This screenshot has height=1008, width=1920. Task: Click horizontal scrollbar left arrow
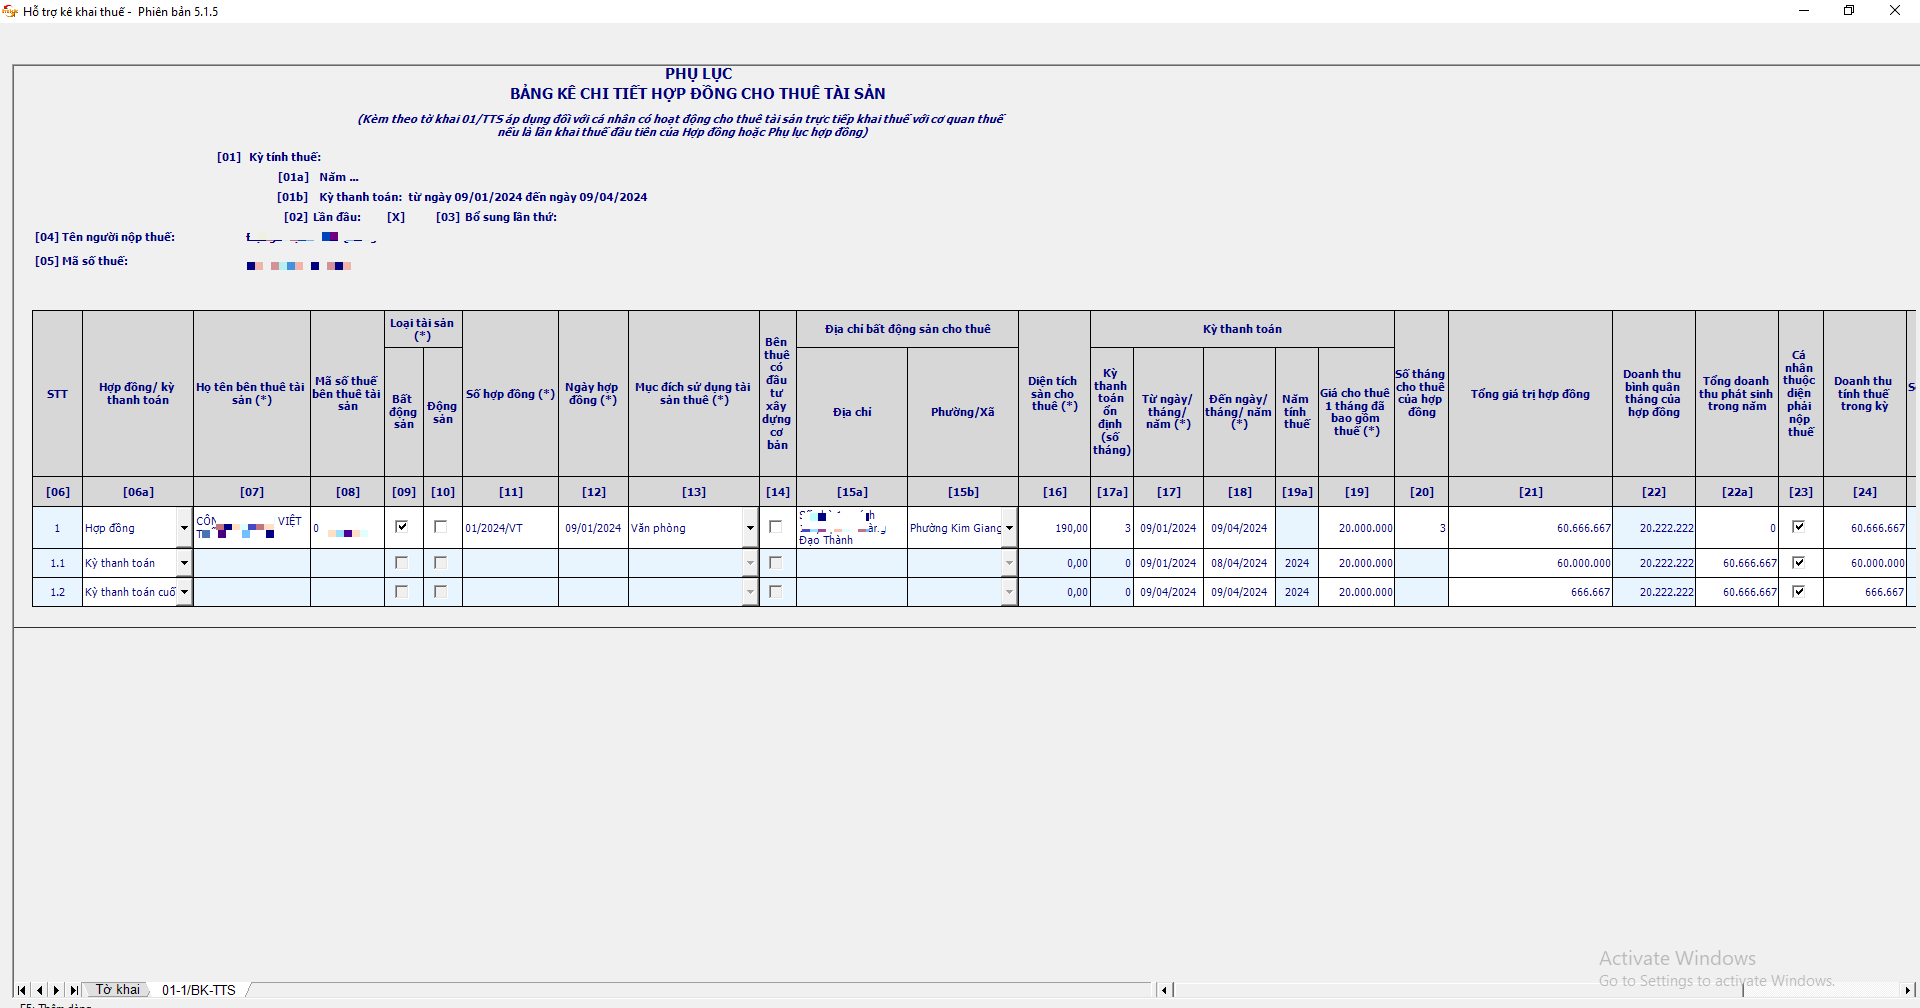(x=1163, y=990)
